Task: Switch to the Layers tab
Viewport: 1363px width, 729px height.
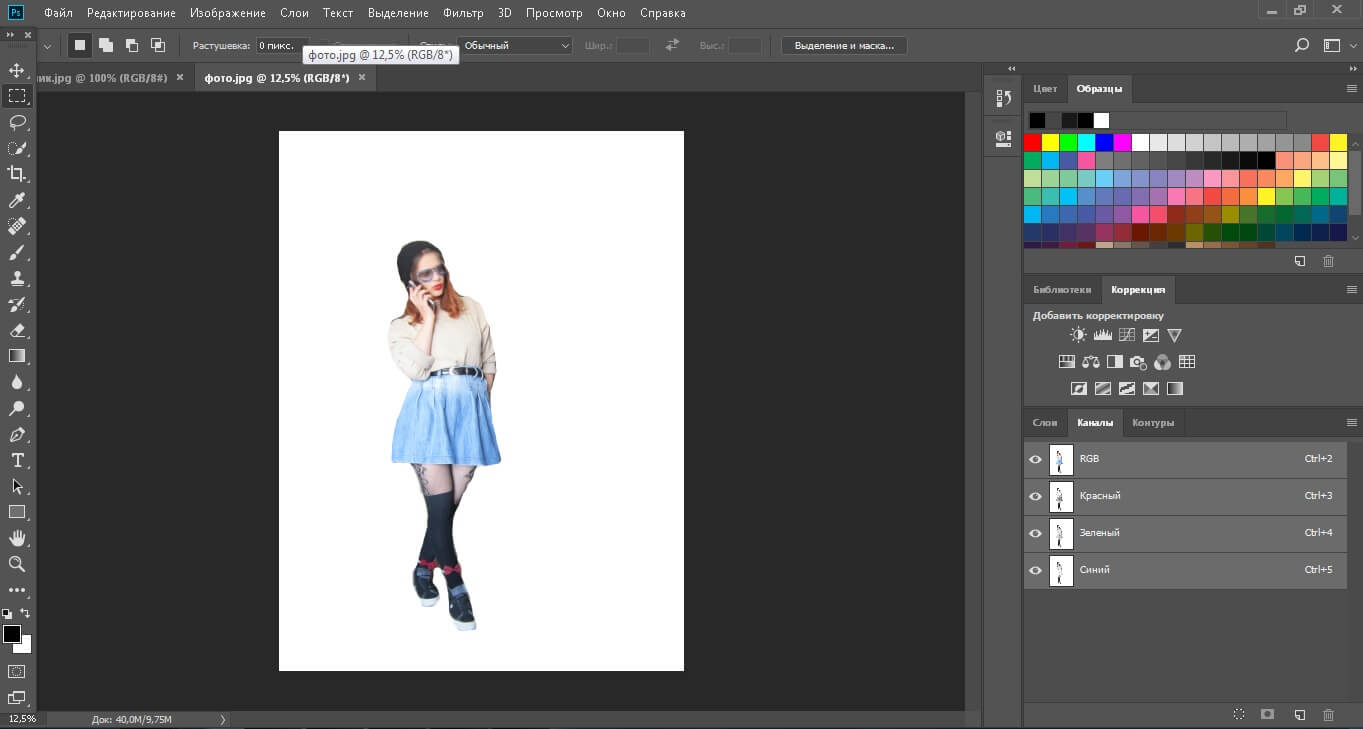Action: [x=1044, y=423]
